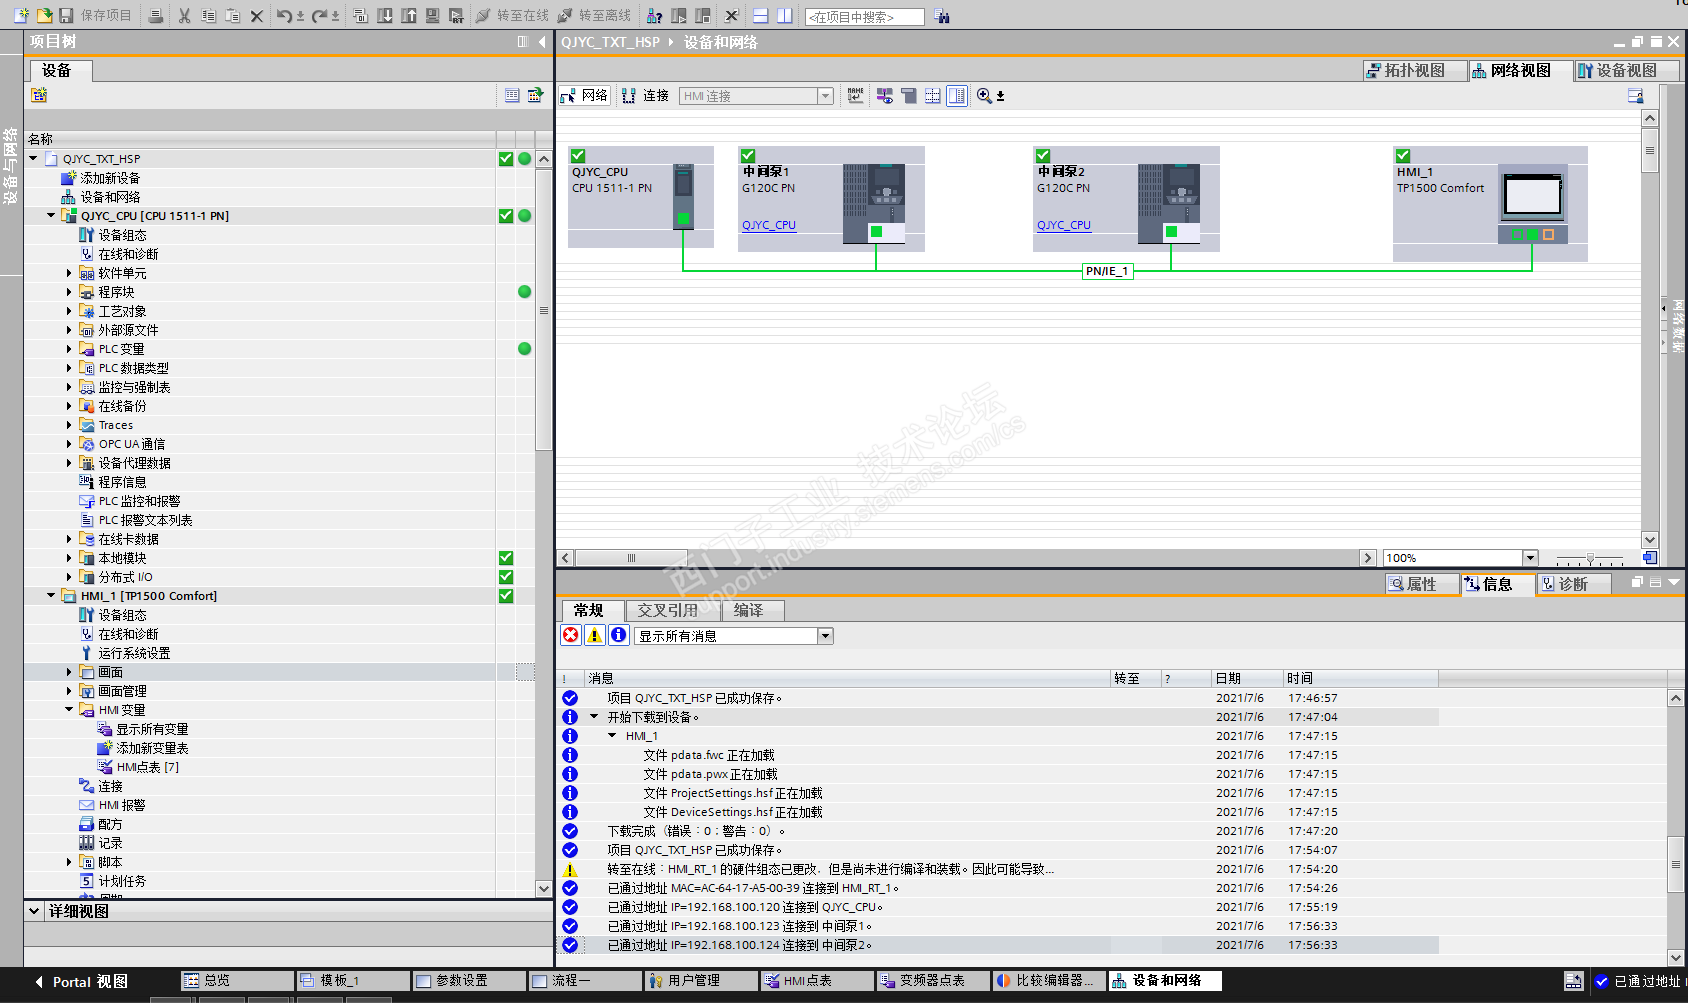Click the QJYC_CPU link under 中间泵1
This screenshot has width=1688, height=1003.
tap(769, 225)
